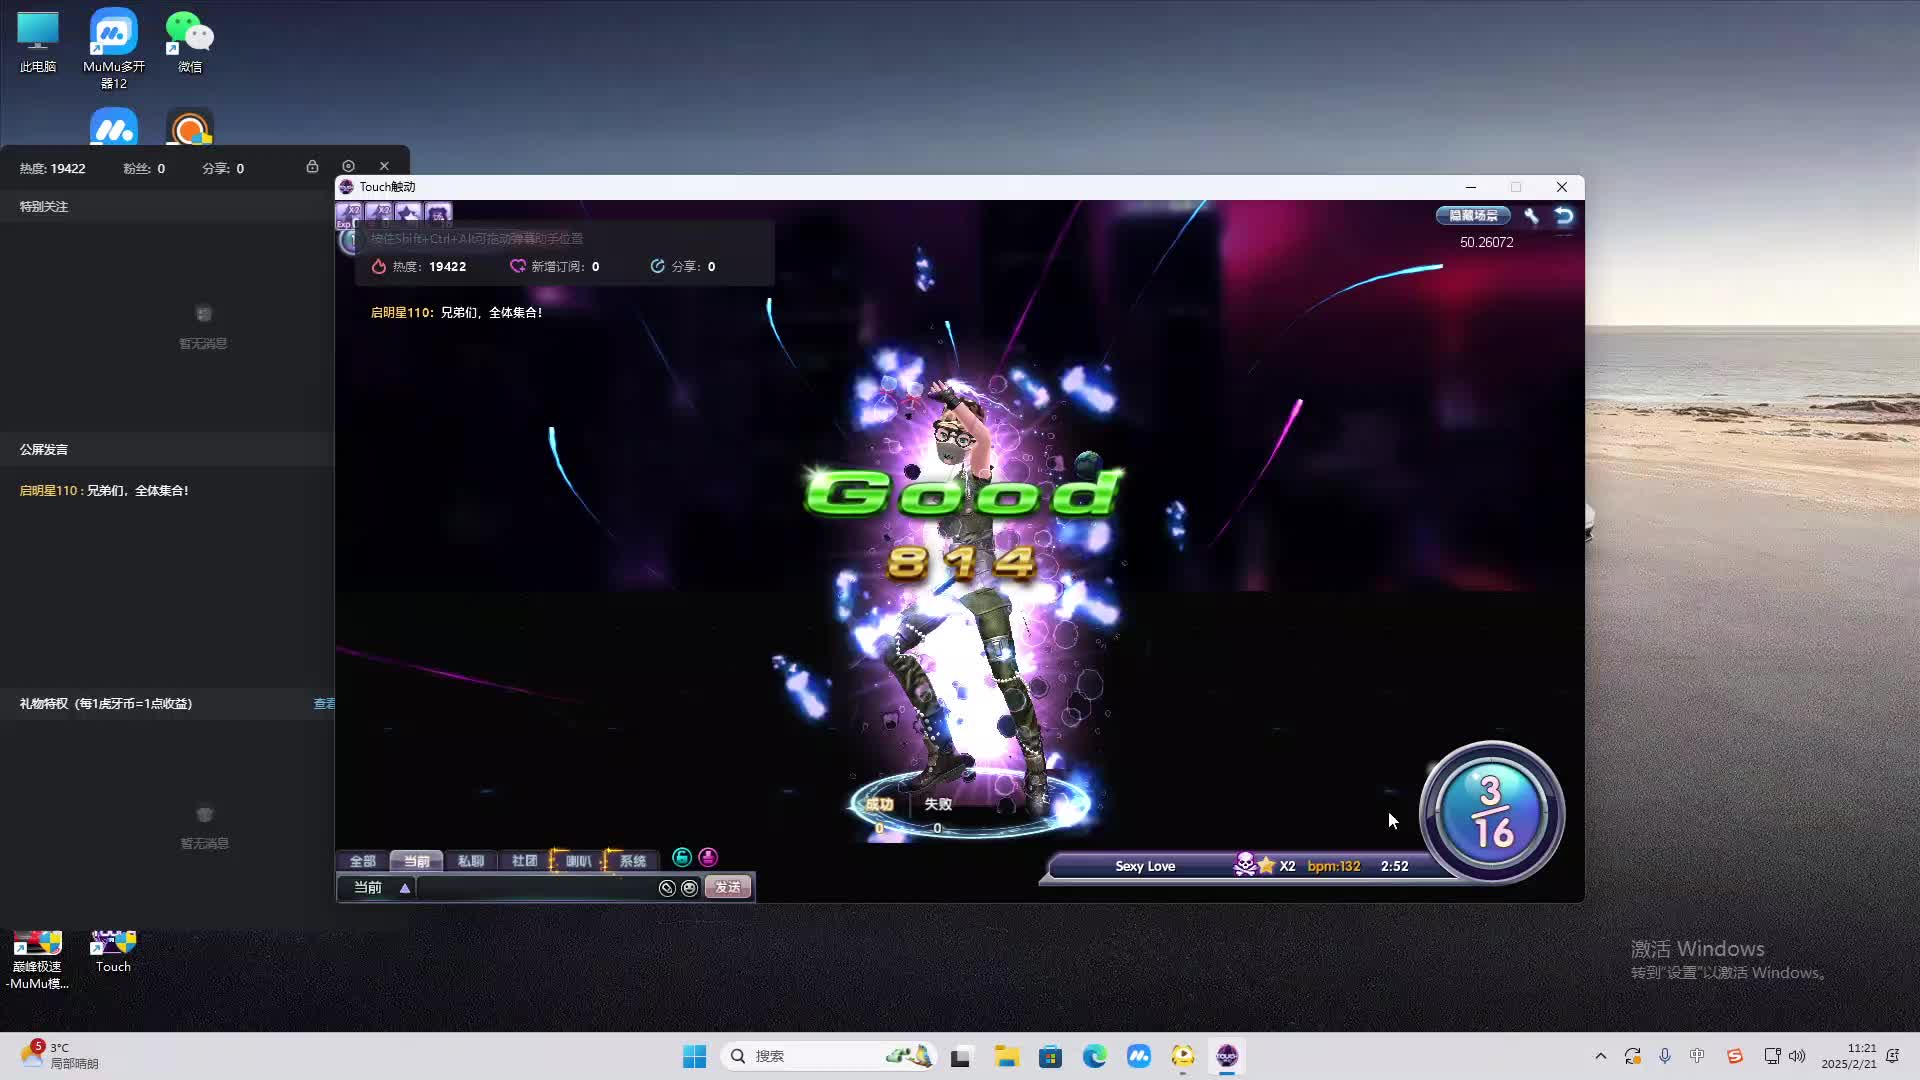Switch to the 私聊 chat tab

click(x=471, y=860)
